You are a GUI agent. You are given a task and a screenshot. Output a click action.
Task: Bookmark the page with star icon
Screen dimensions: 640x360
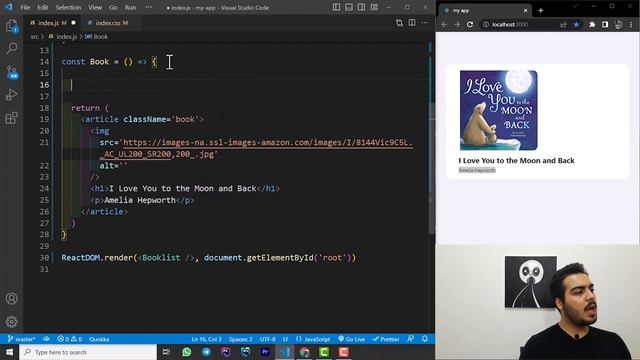(576, 24)
